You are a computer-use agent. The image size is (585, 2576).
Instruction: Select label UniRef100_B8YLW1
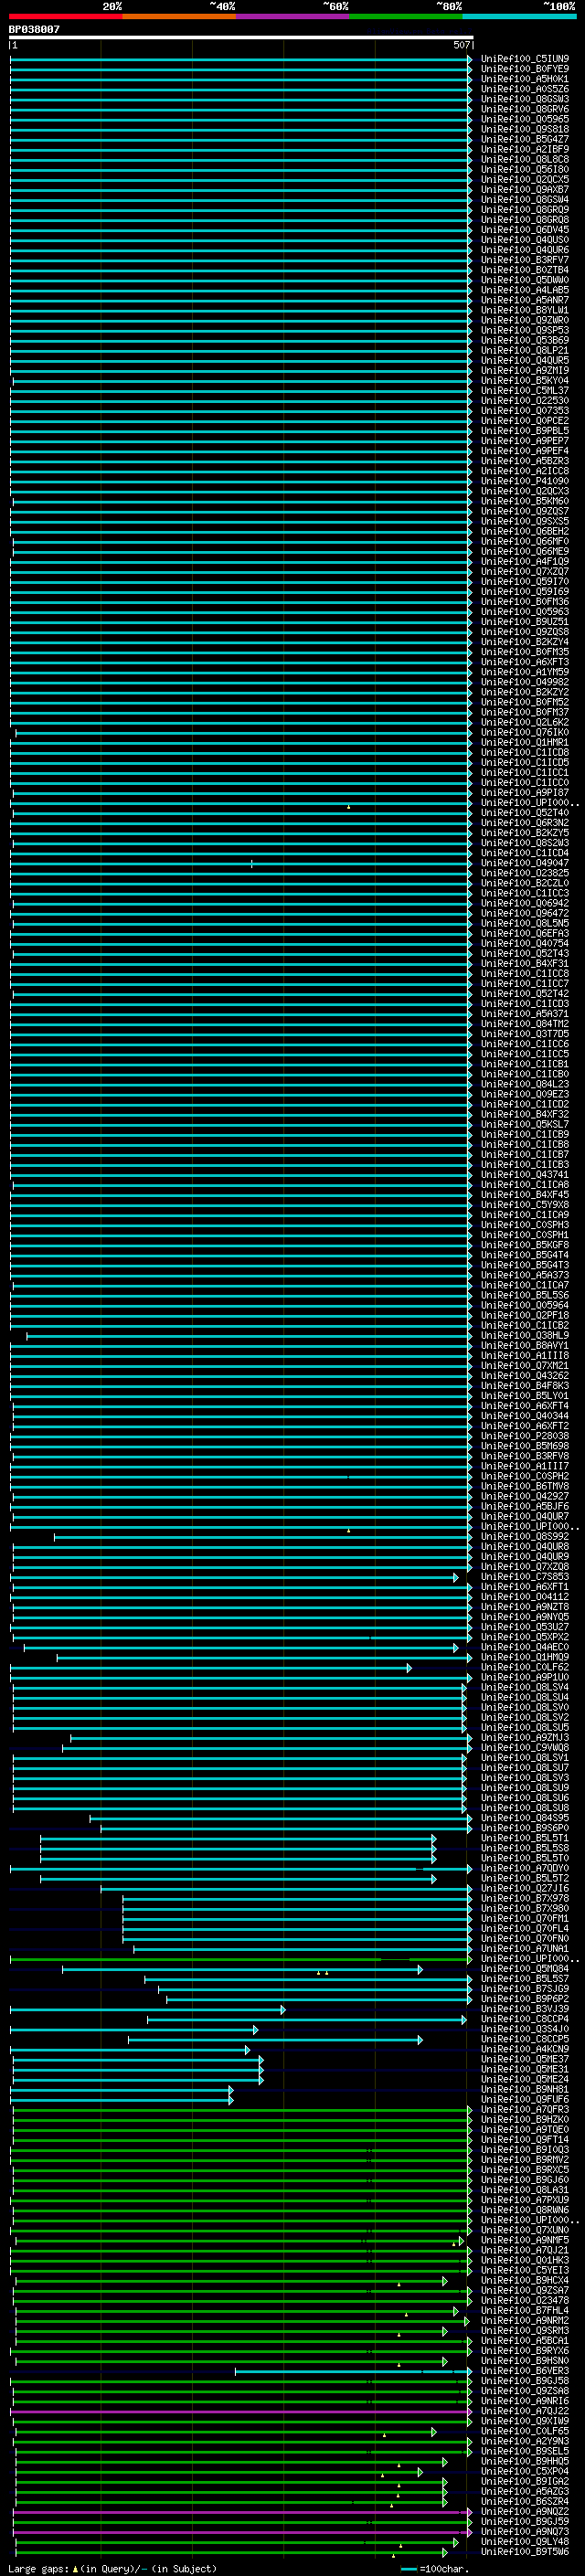(x=525, y=310)
